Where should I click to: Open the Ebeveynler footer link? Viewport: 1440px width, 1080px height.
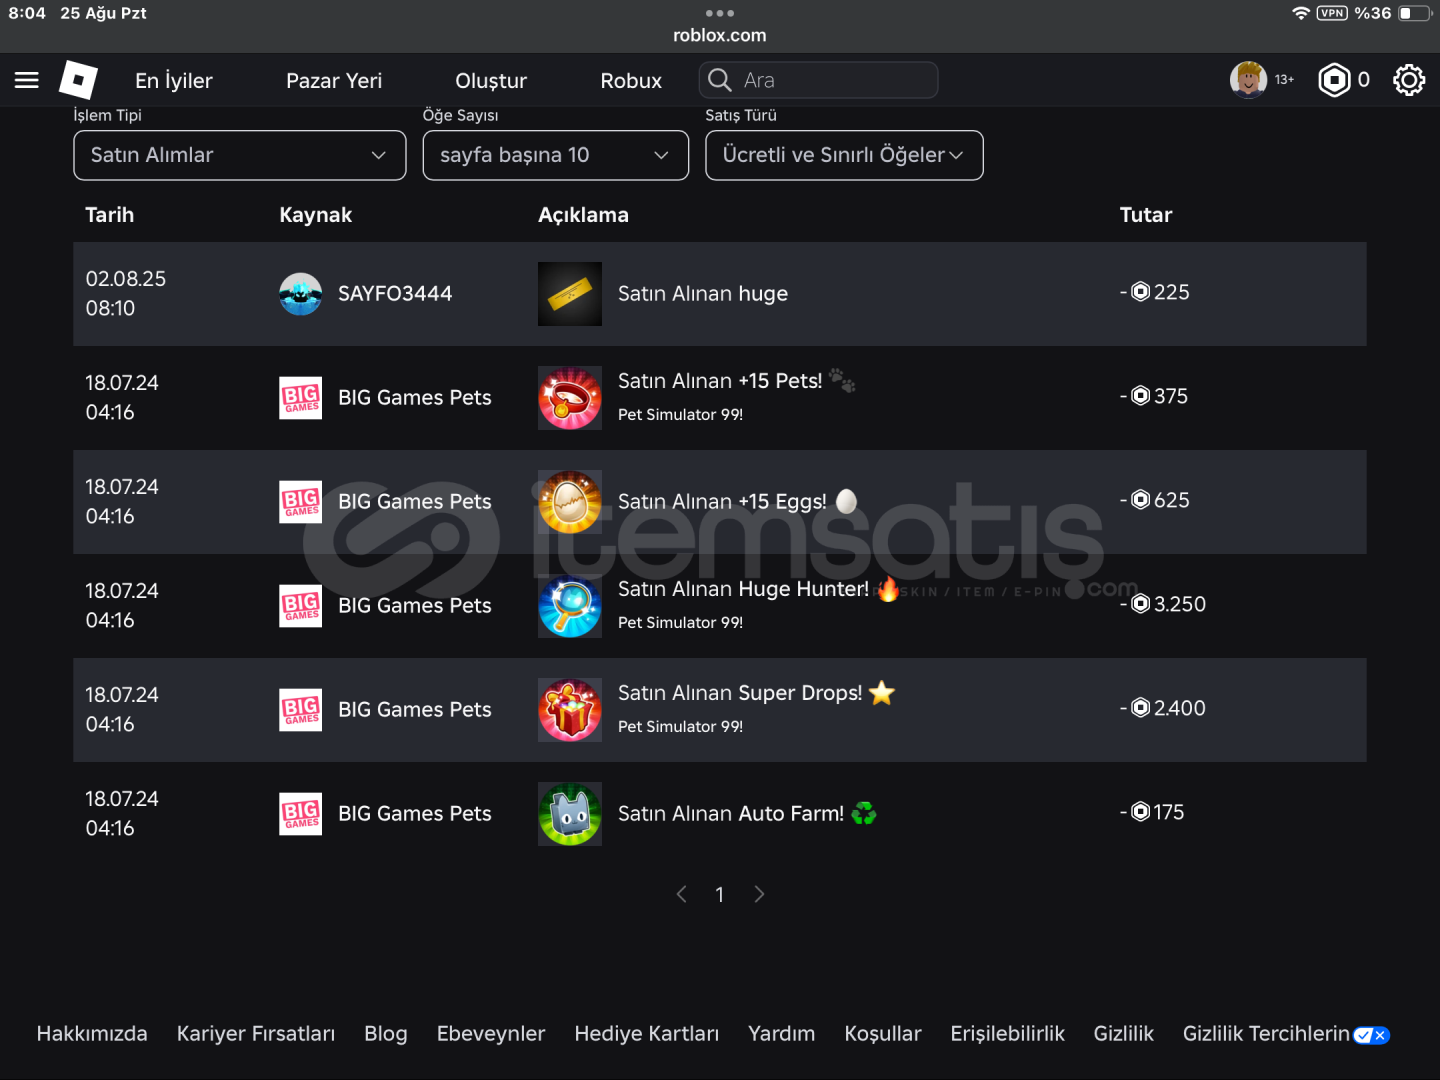coord(491,1034)
